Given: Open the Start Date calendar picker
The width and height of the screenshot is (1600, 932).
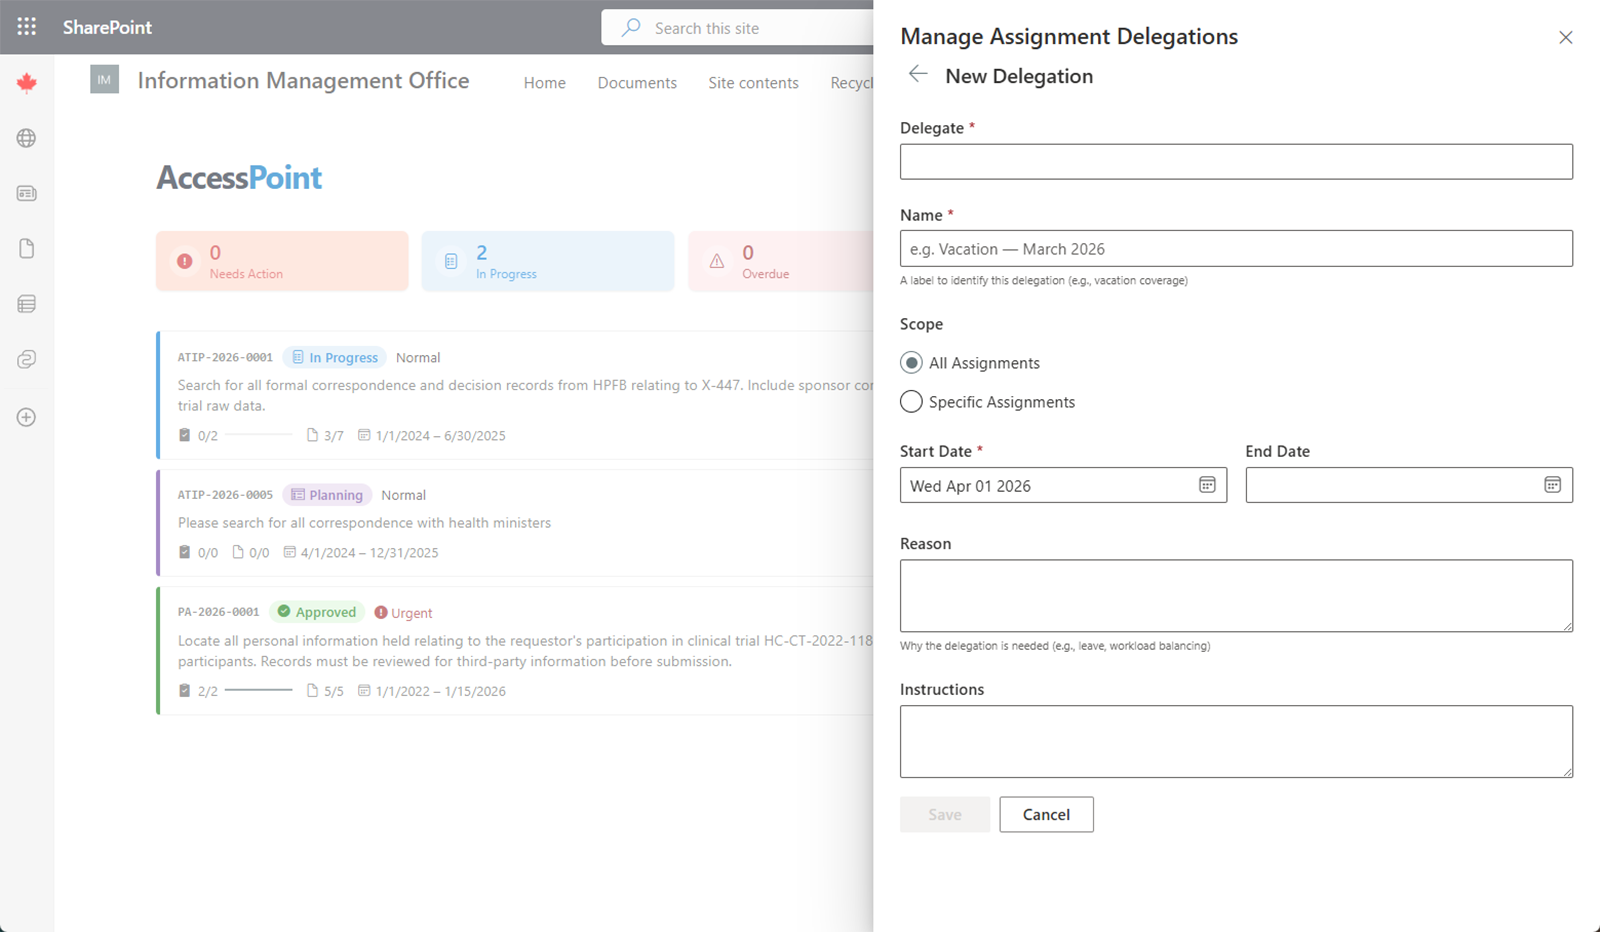Looking at the screenshot, I should click(1208, 485).
